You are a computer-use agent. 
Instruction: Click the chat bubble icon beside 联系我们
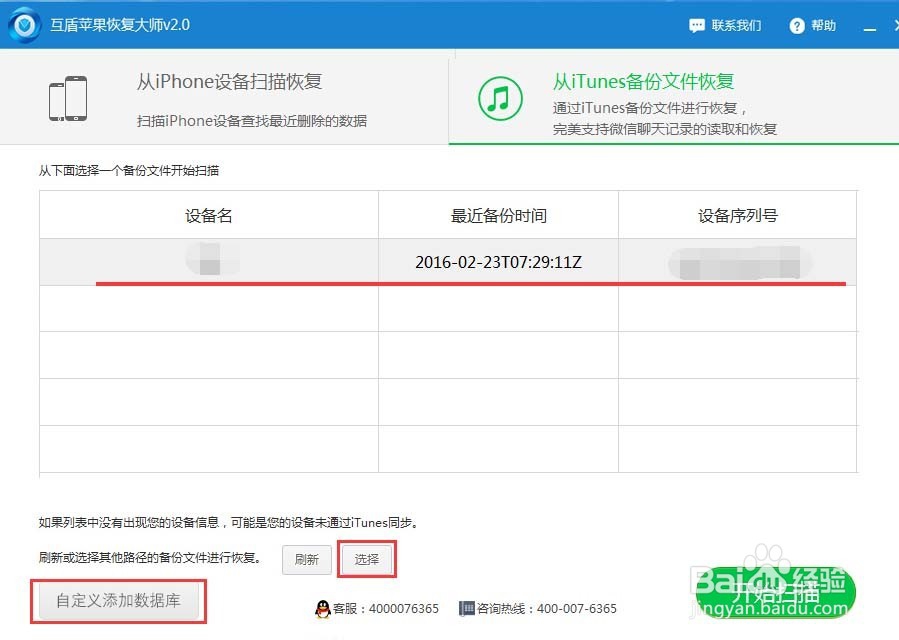pyautogui.click(x=697, y=26)
